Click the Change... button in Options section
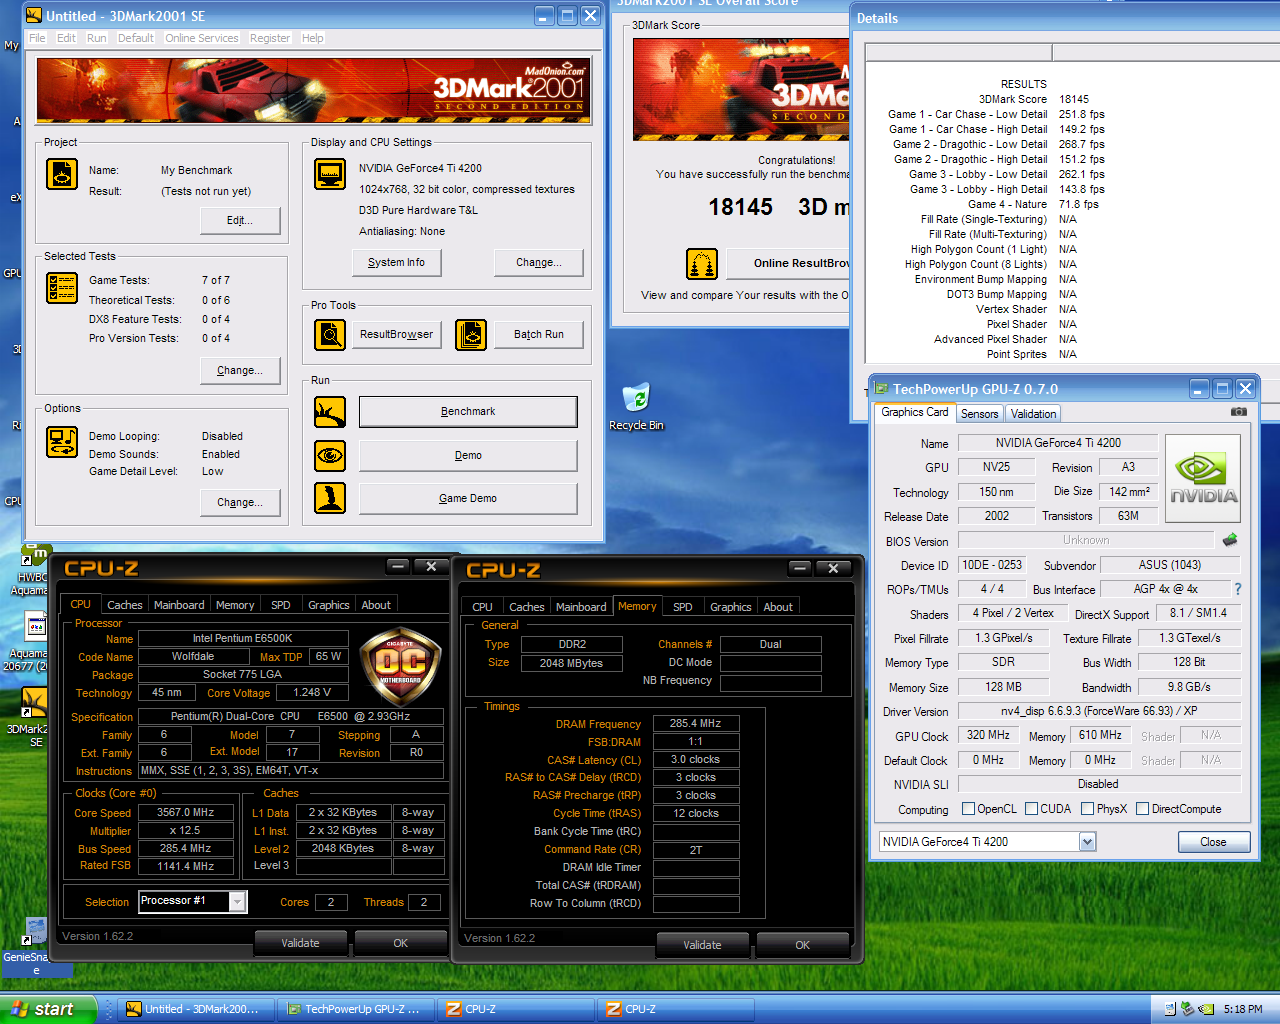1280x1024 pixels. (240, 502)
